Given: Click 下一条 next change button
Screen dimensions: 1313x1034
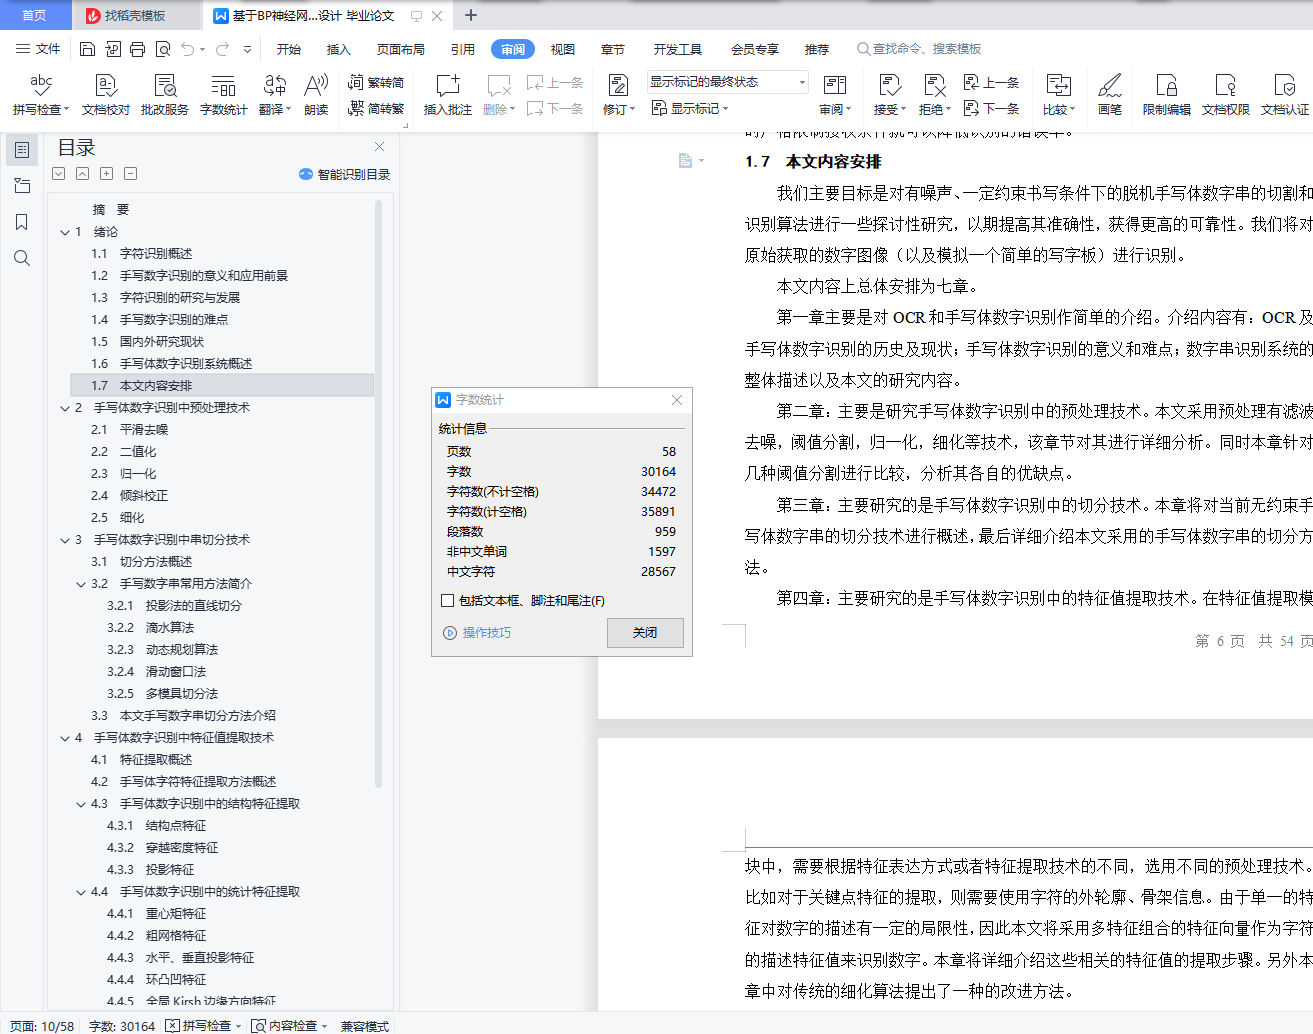Looking at the screenshot, I should (991, 108).
